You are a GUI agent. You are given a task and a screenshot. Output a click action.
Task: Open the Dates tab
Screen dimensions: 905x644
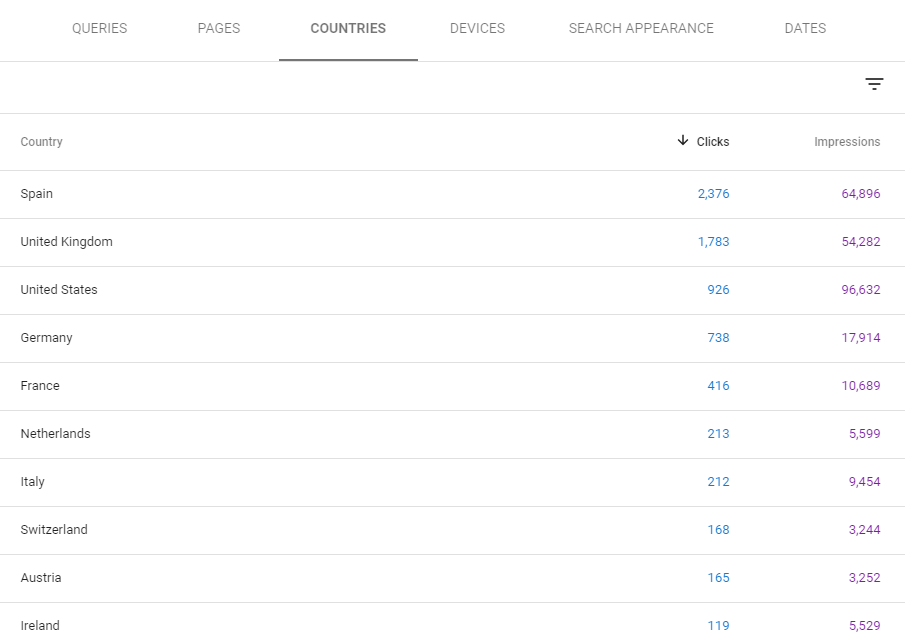tap(805, 28)
